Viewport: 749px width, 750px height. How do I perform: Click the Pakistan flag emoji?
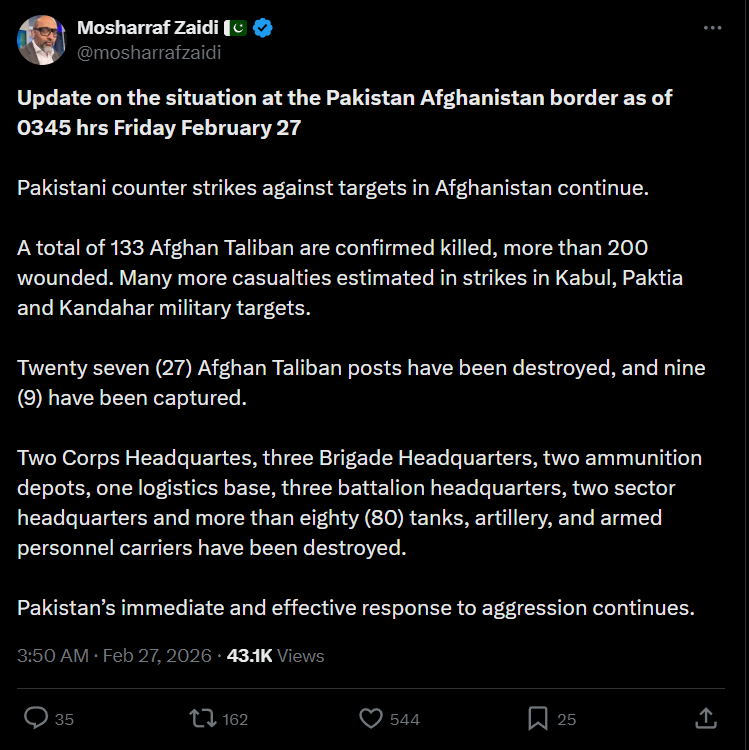click(x=234, y=28)
